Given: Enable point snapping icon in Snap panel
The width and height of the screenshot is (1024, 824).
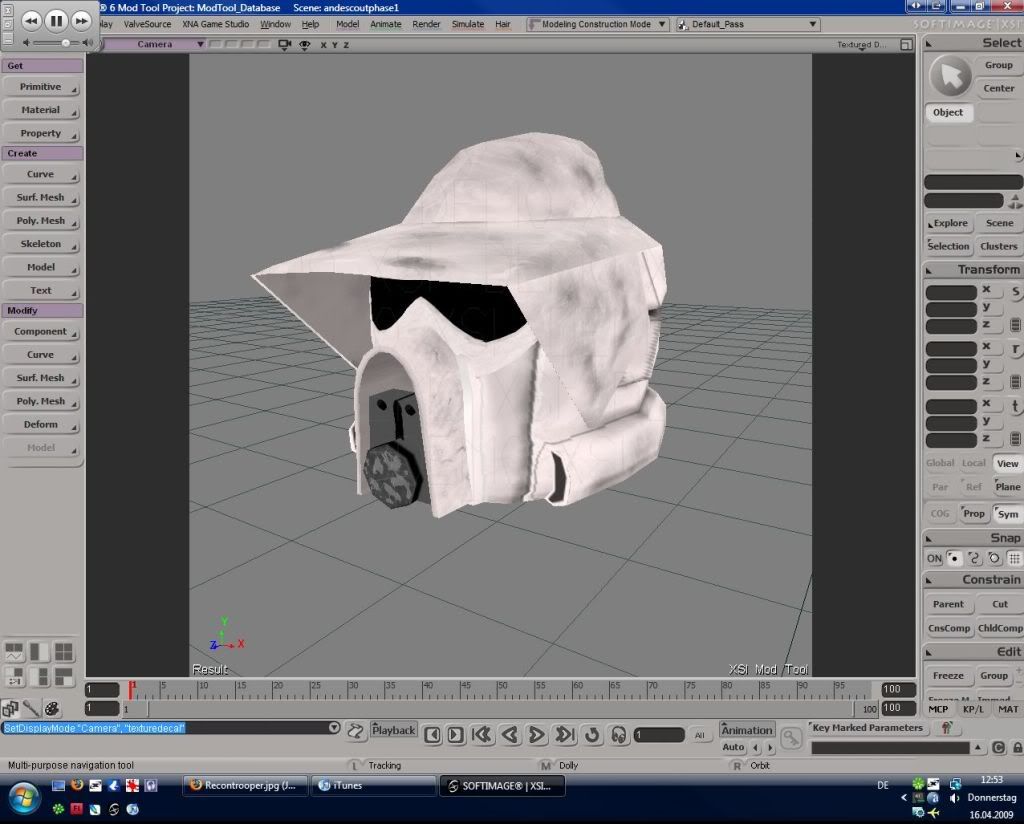Looking at the screenshot, I should click(954, 558).
